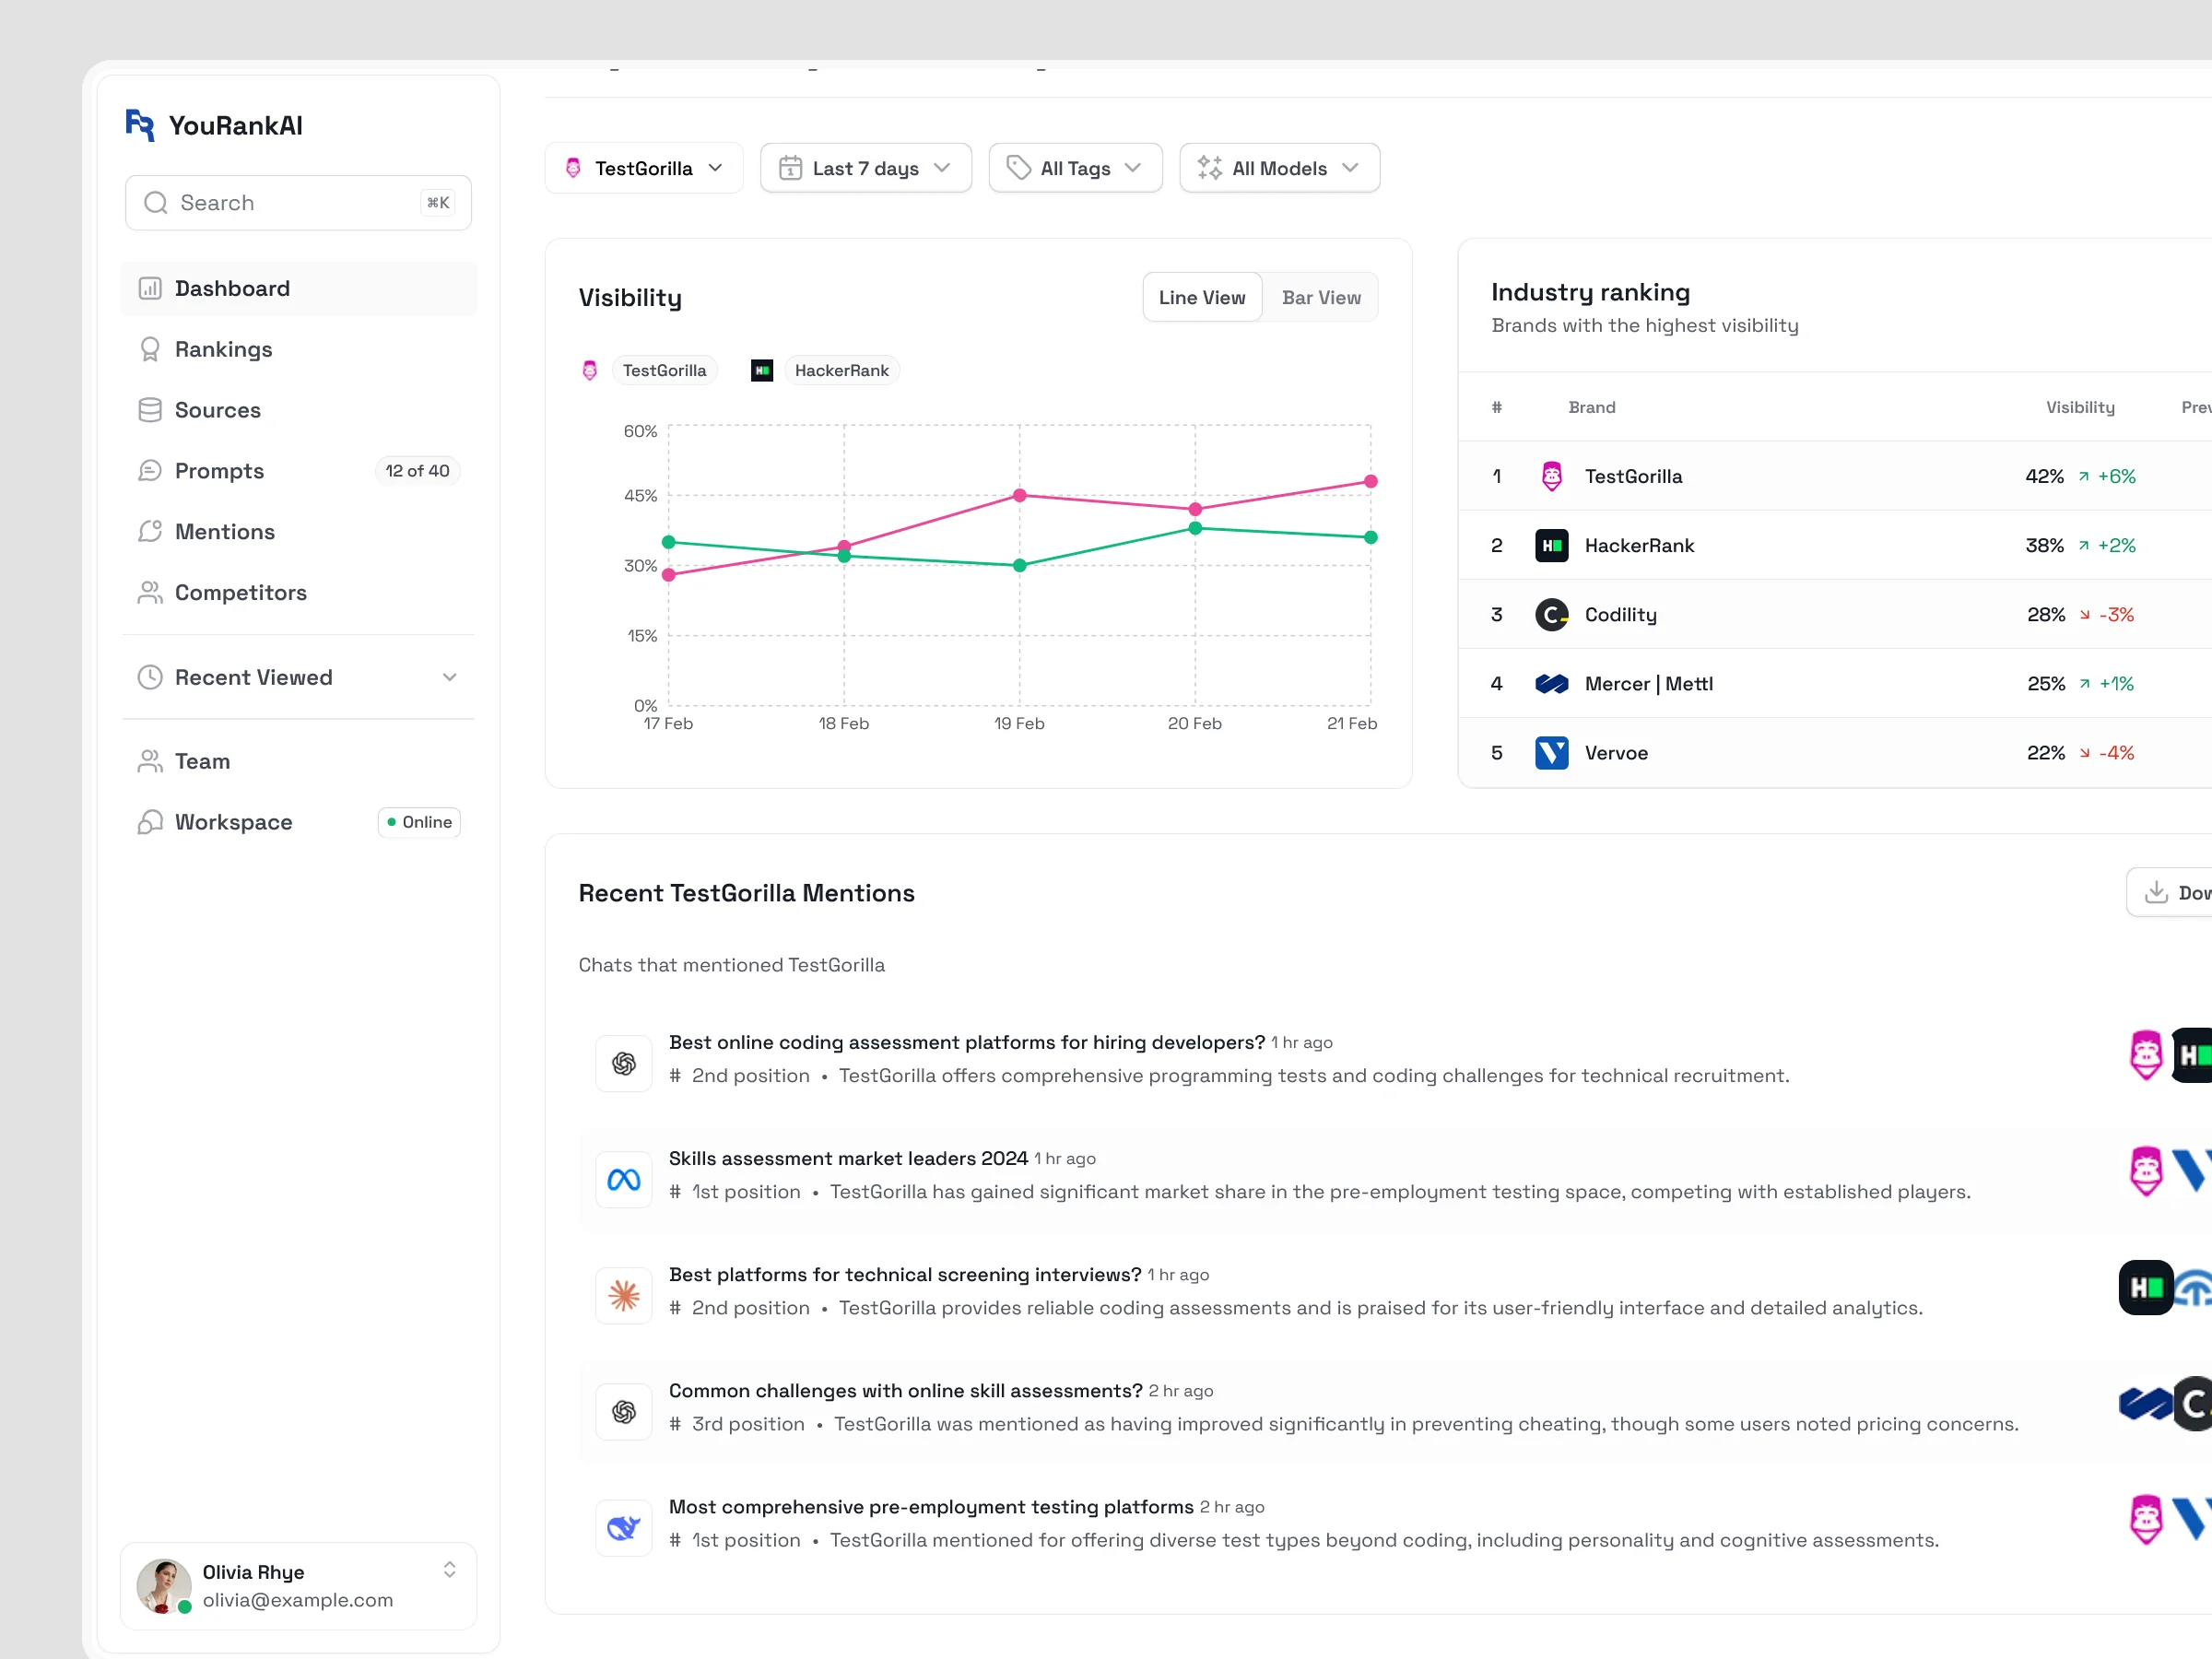Click the 21 Feb TestGorilla data point
The image size is (2212, 1659).
(x=1370, y=482)
